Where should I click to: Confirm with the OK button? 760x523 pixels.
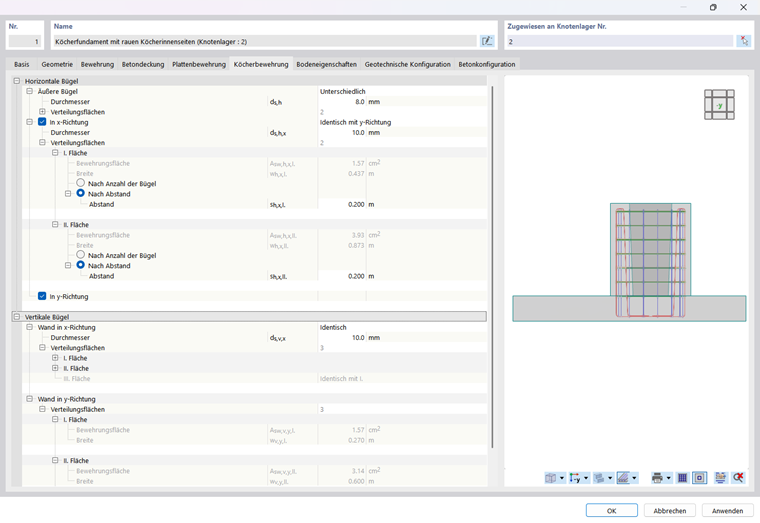point(612,510)
